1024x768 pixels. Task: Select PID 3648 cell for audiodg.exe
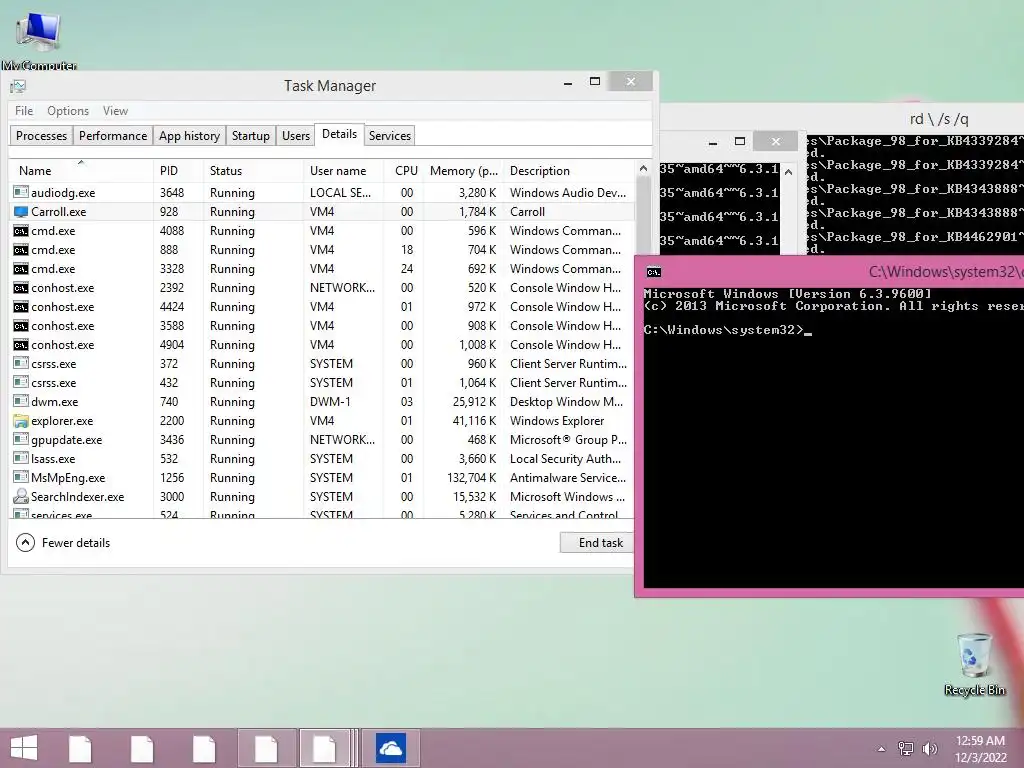point(172,193)
